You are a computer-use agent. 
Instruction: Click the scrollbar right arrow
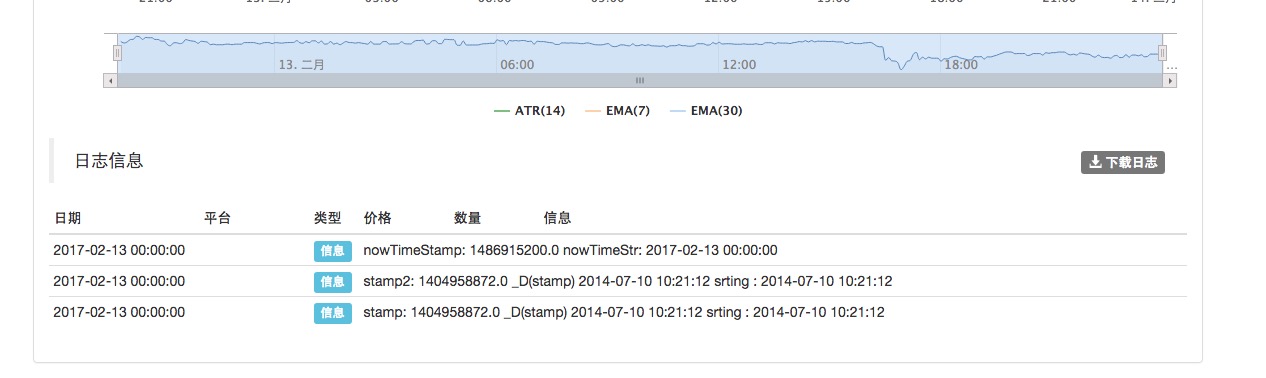(x=1169, y=80)
